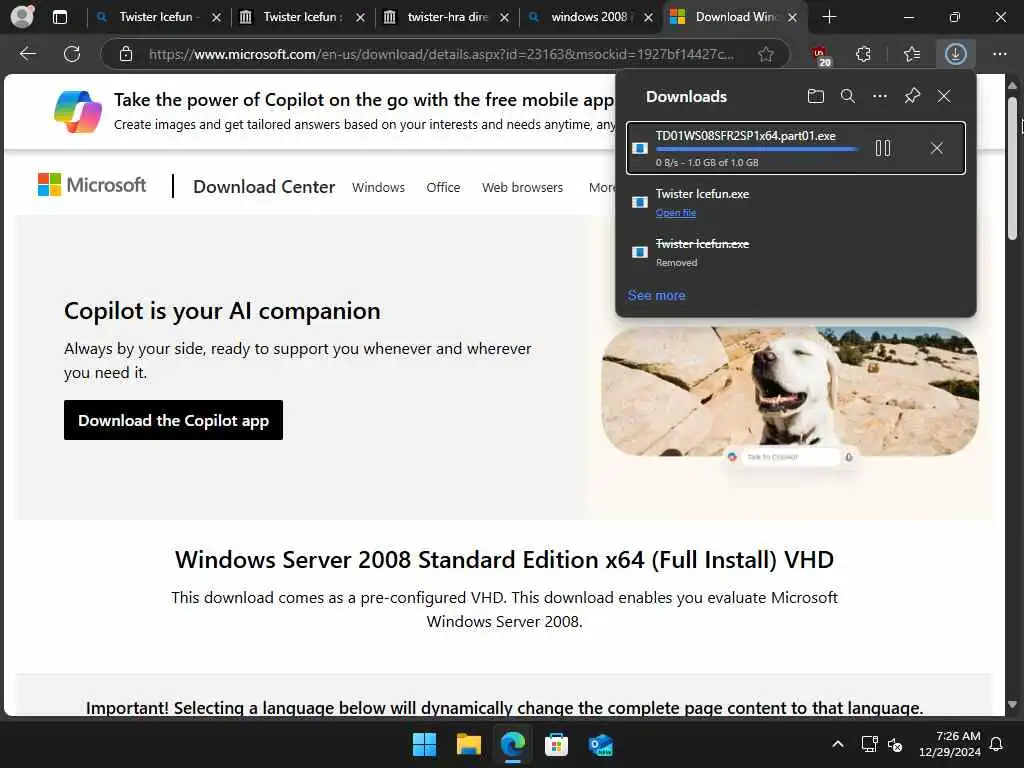
Task: Close the twister-hra tab
Action: [x=504, y=18]
